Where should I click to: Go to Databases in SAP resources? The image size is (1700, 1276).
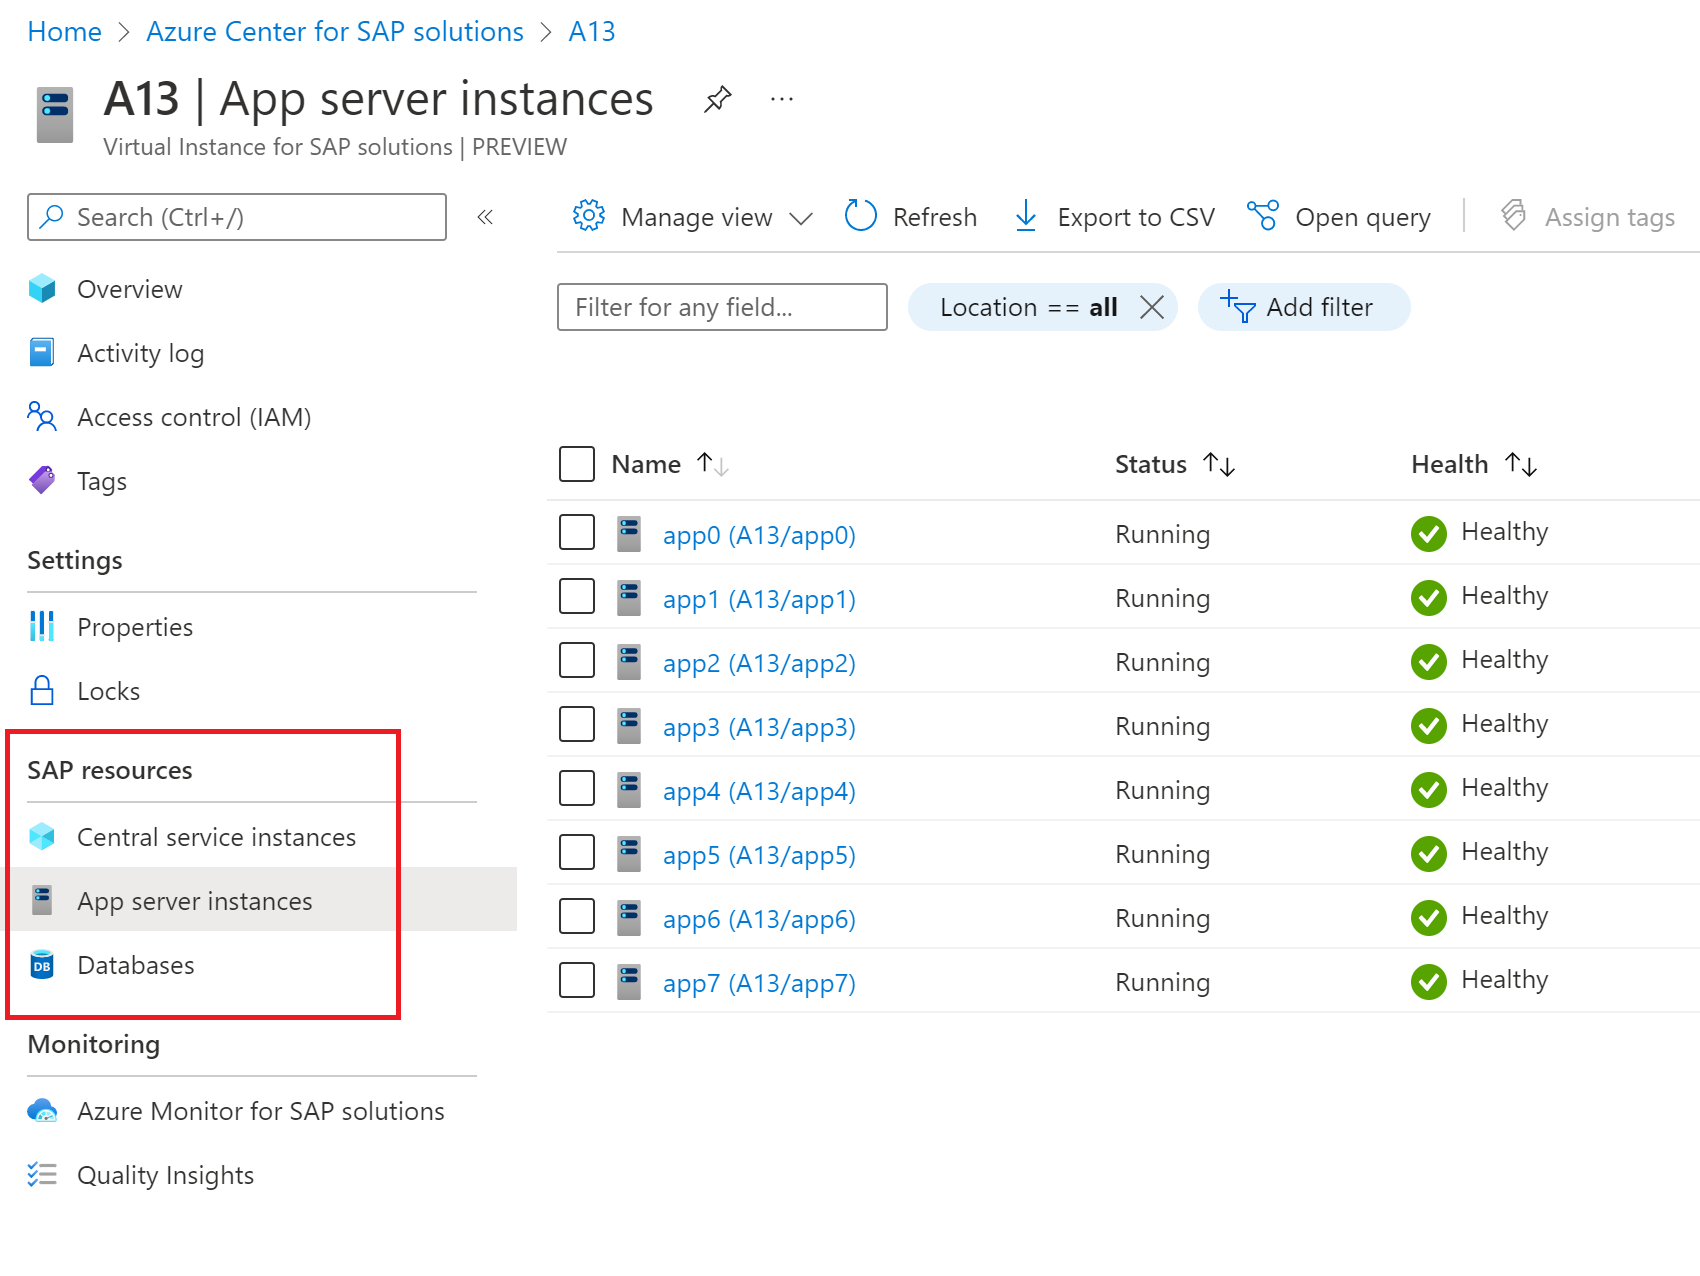(x=135, y=965)
